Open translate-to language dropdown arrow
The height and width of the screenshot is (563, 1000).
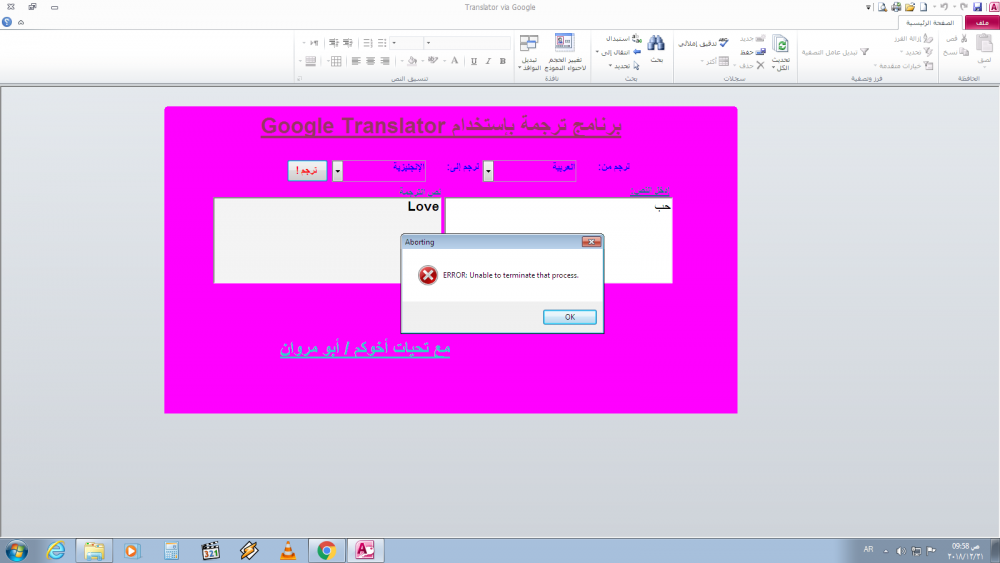(x=337, y=171)
